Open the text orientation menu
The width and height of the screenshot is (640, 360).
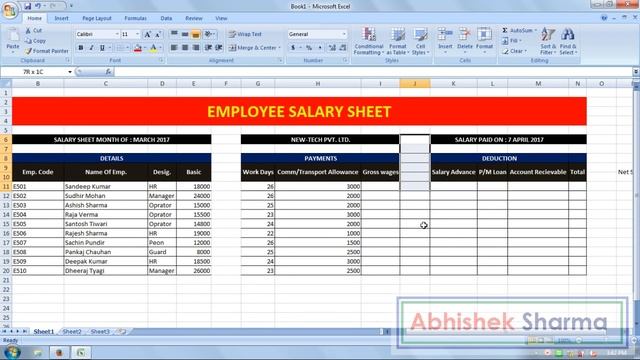pos(210,34)
